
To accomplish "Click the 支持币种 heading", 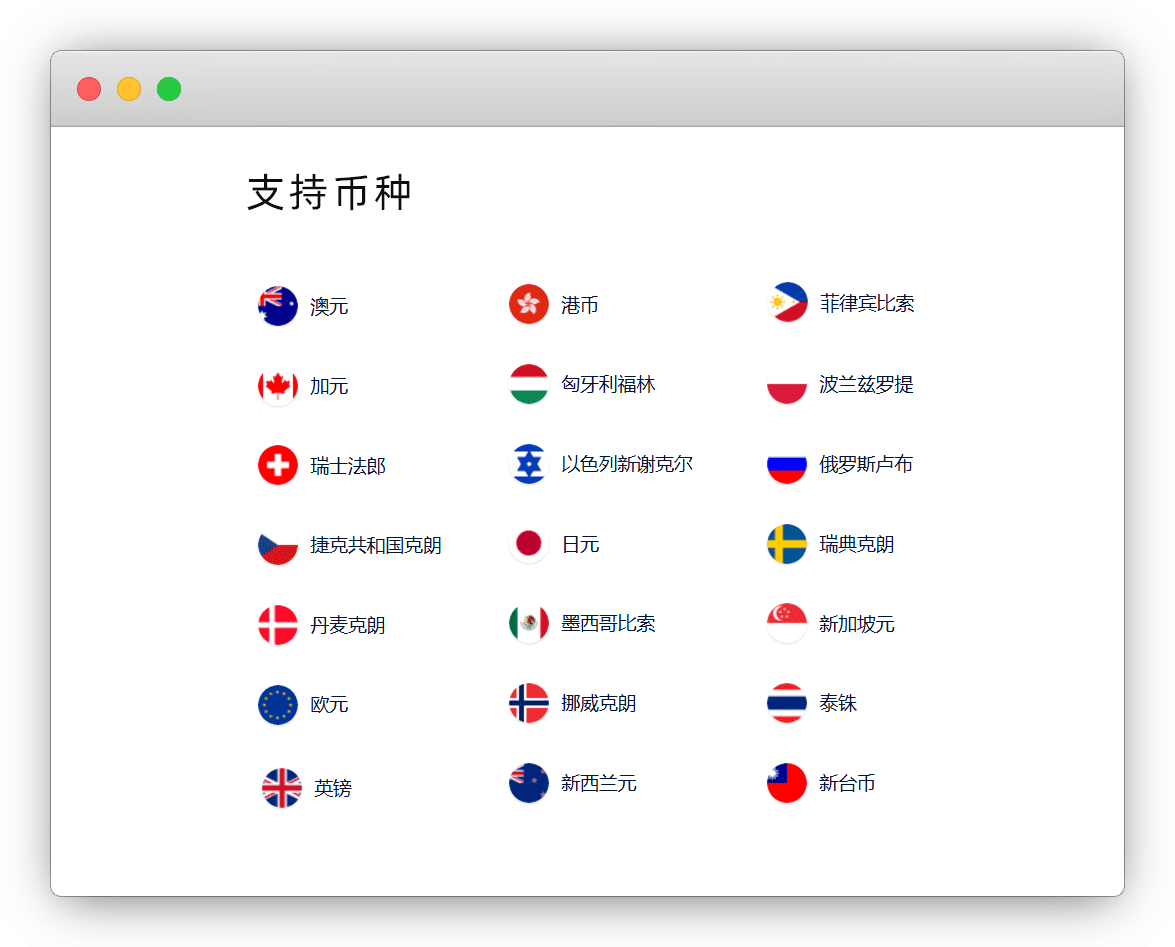I will click(329, 193).
